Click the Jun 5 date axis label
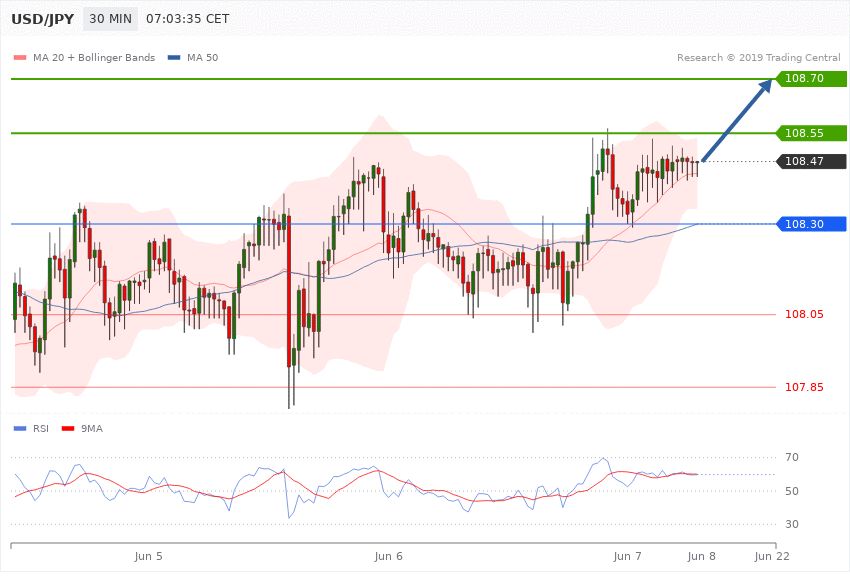This screenshot has height=576, width=850. click(x=148, y=556)
